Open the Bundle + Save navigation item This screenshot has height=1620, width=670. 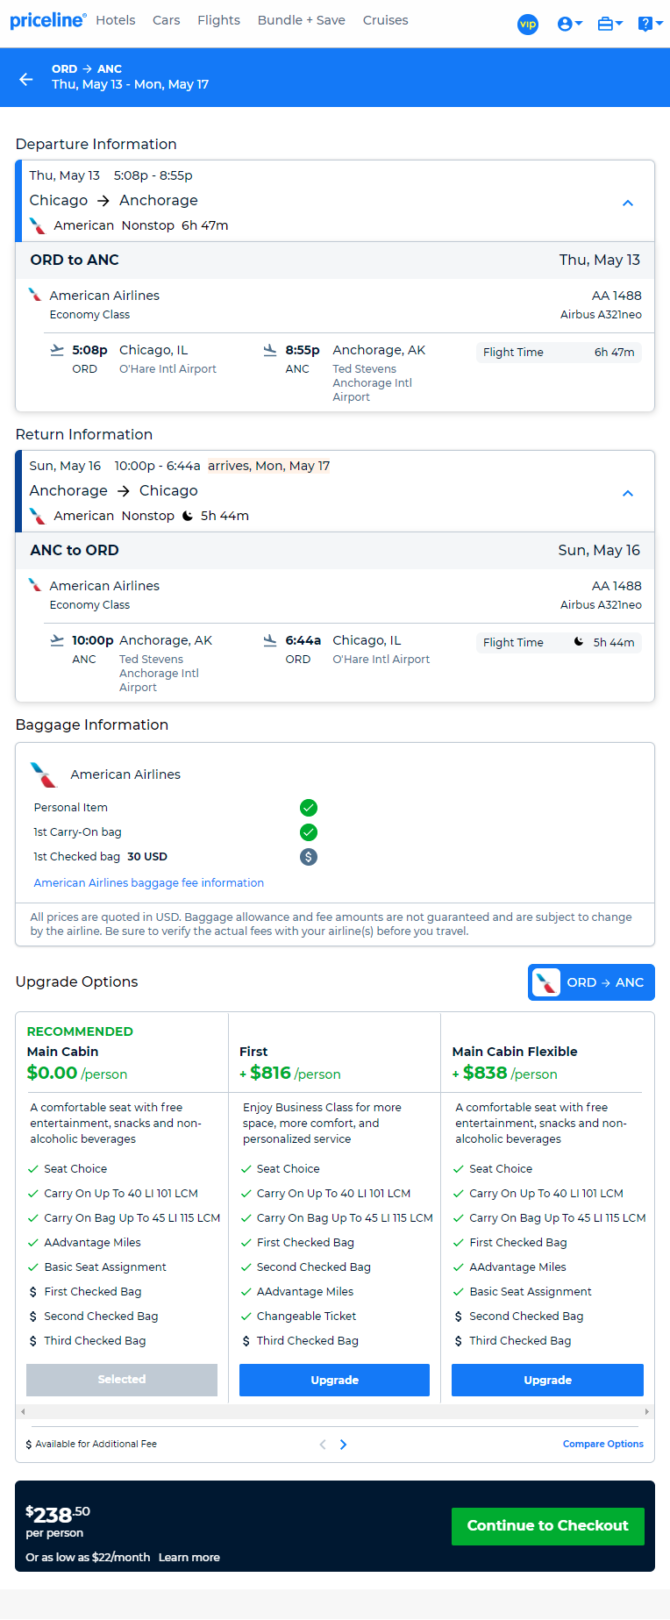(301, 20)
